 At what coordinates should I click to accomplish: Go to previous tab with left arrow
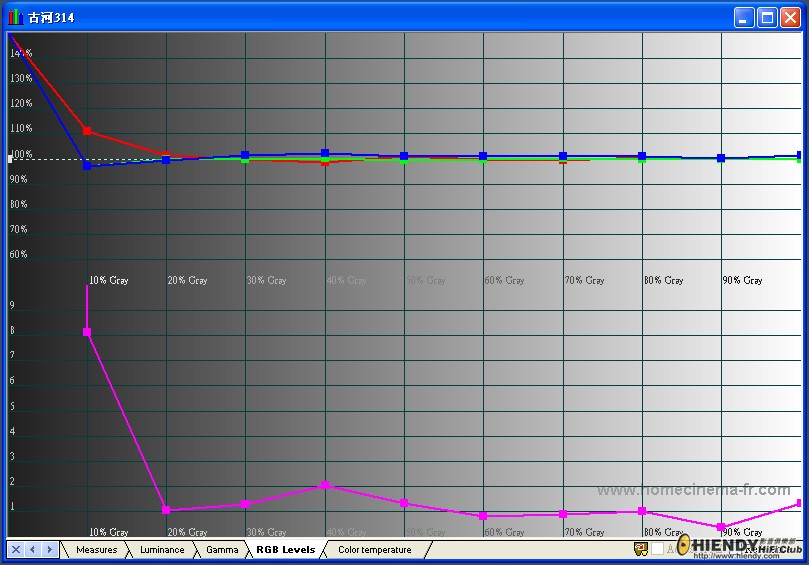click(33, 550)
